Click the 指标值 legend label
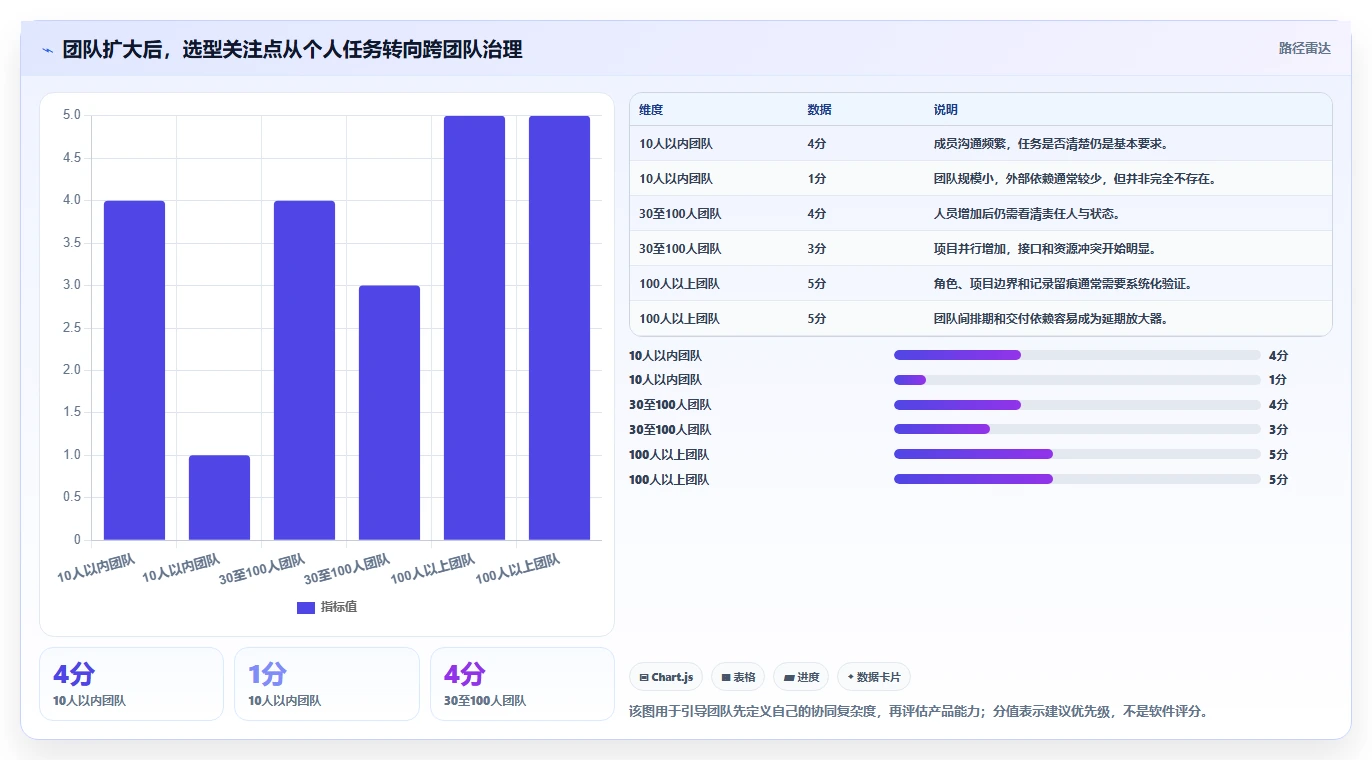 338,607
